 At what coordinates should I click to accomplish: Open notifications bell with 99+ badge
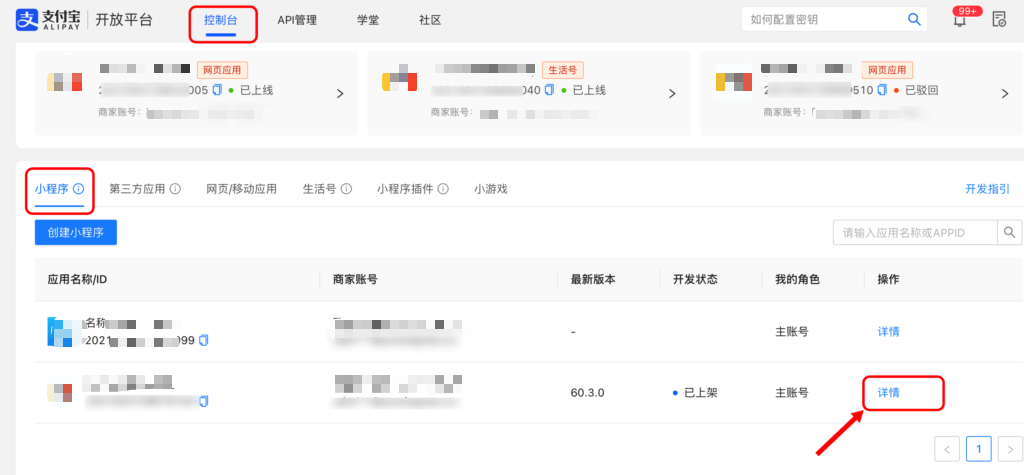tap(960, 20)
